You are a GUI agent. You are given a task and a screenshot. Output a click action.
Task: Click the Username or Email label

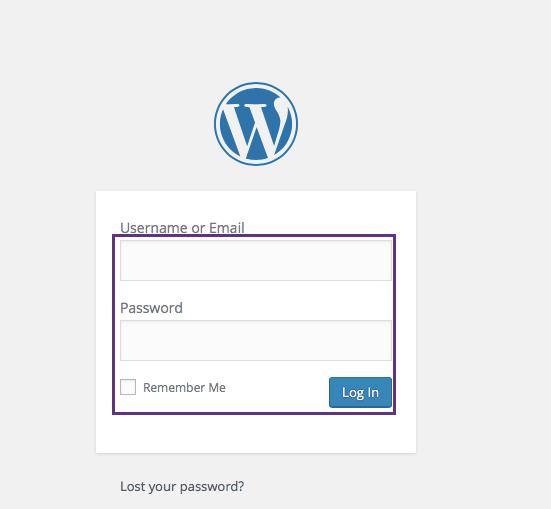coord(182,228)
